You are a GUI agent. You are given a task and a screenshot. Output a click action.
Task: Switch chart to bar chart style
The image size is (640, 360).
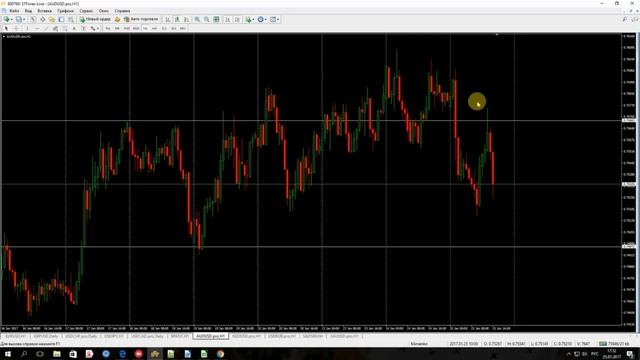tap(167, 19)
